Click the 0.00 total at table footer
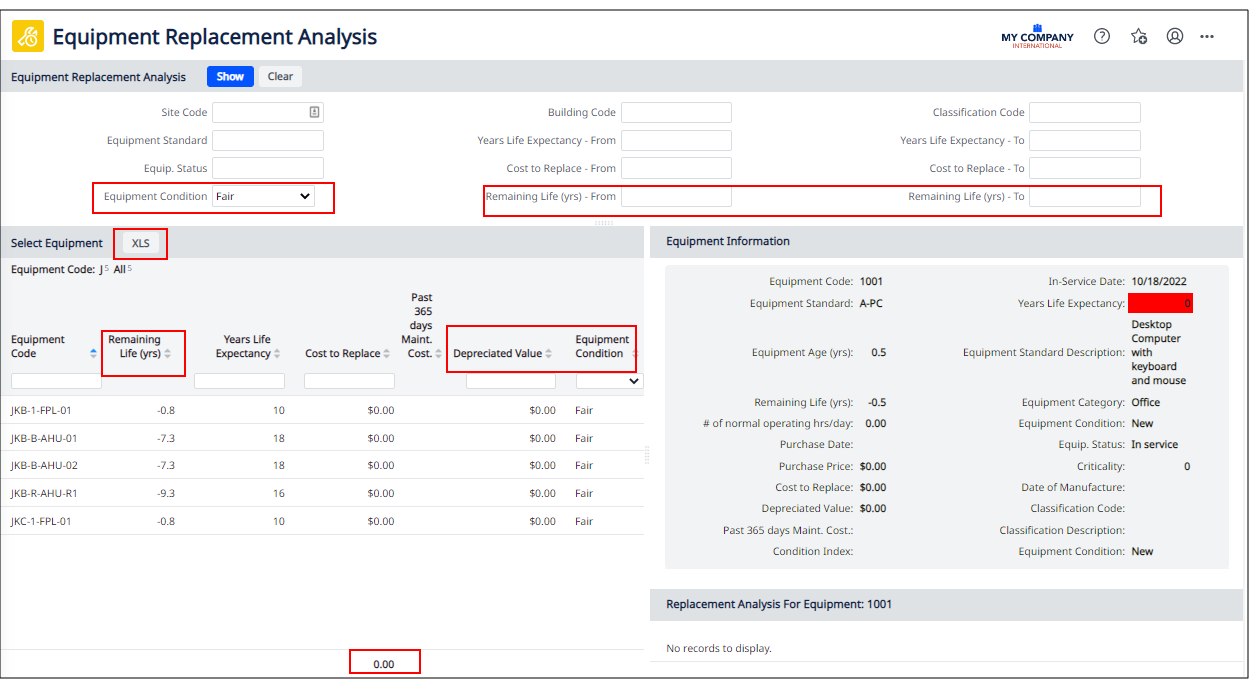Screen dimensions: 1258x688 tap(384, 664)
